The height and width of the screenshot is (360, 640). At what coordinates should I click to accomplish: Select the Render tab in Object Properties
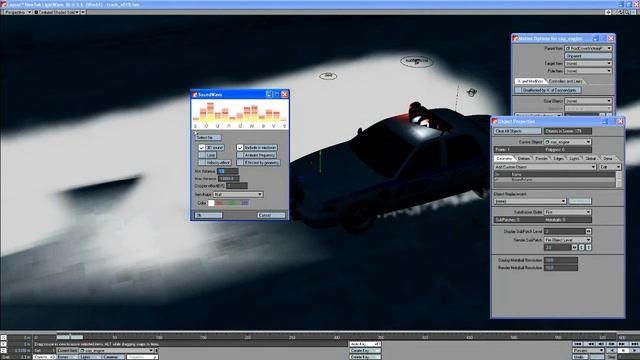pos(541,158)
